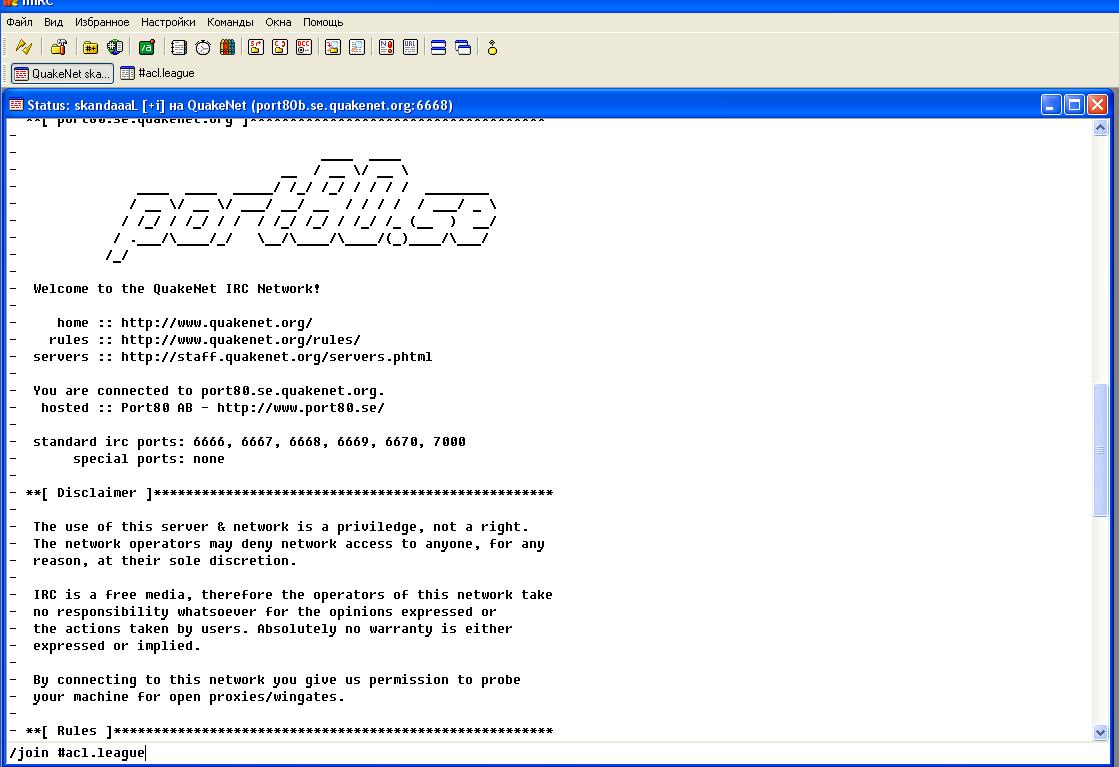Switch to the QuakeNet status switchbar button
Screen dimensions: 1119x767
pos(62,73)
